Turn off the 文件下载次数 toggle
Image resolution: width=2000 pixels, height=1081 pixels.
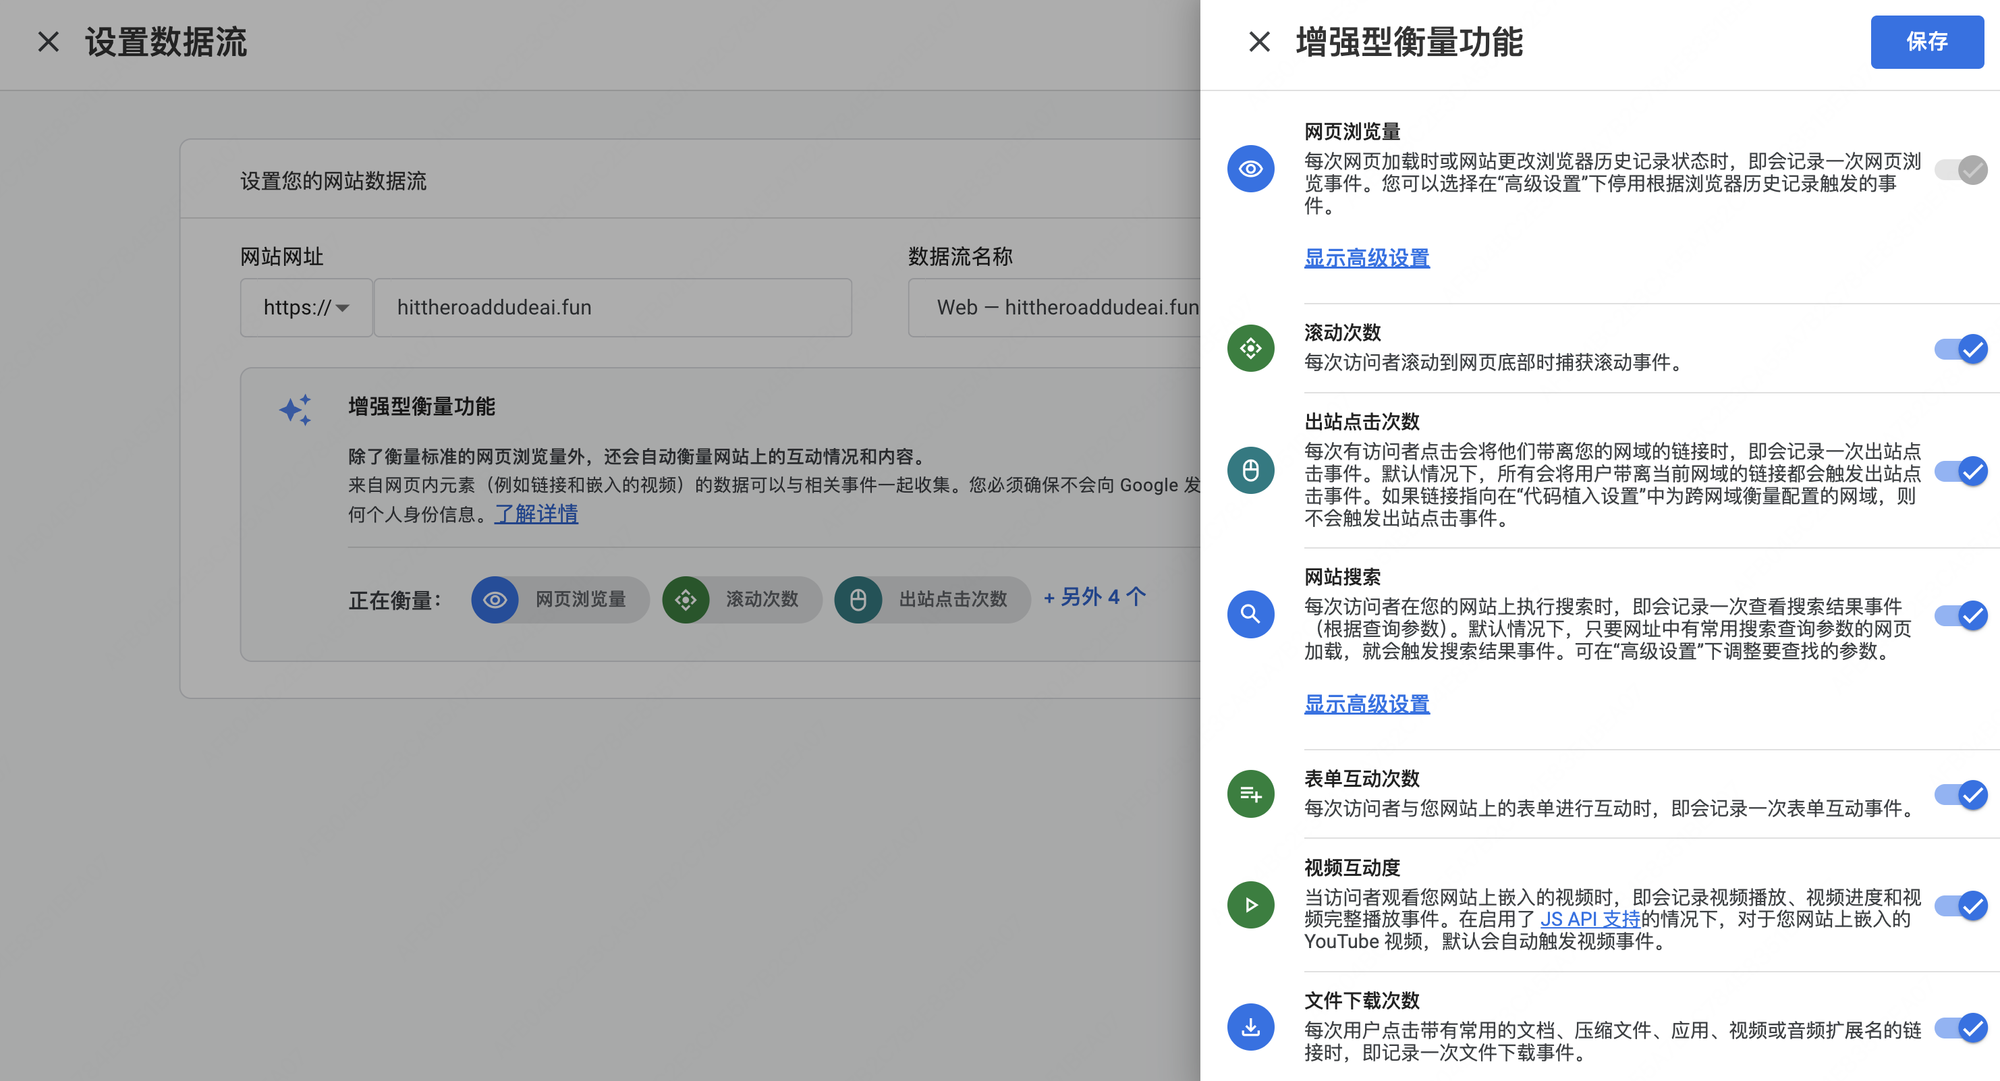point(1961,1028)
